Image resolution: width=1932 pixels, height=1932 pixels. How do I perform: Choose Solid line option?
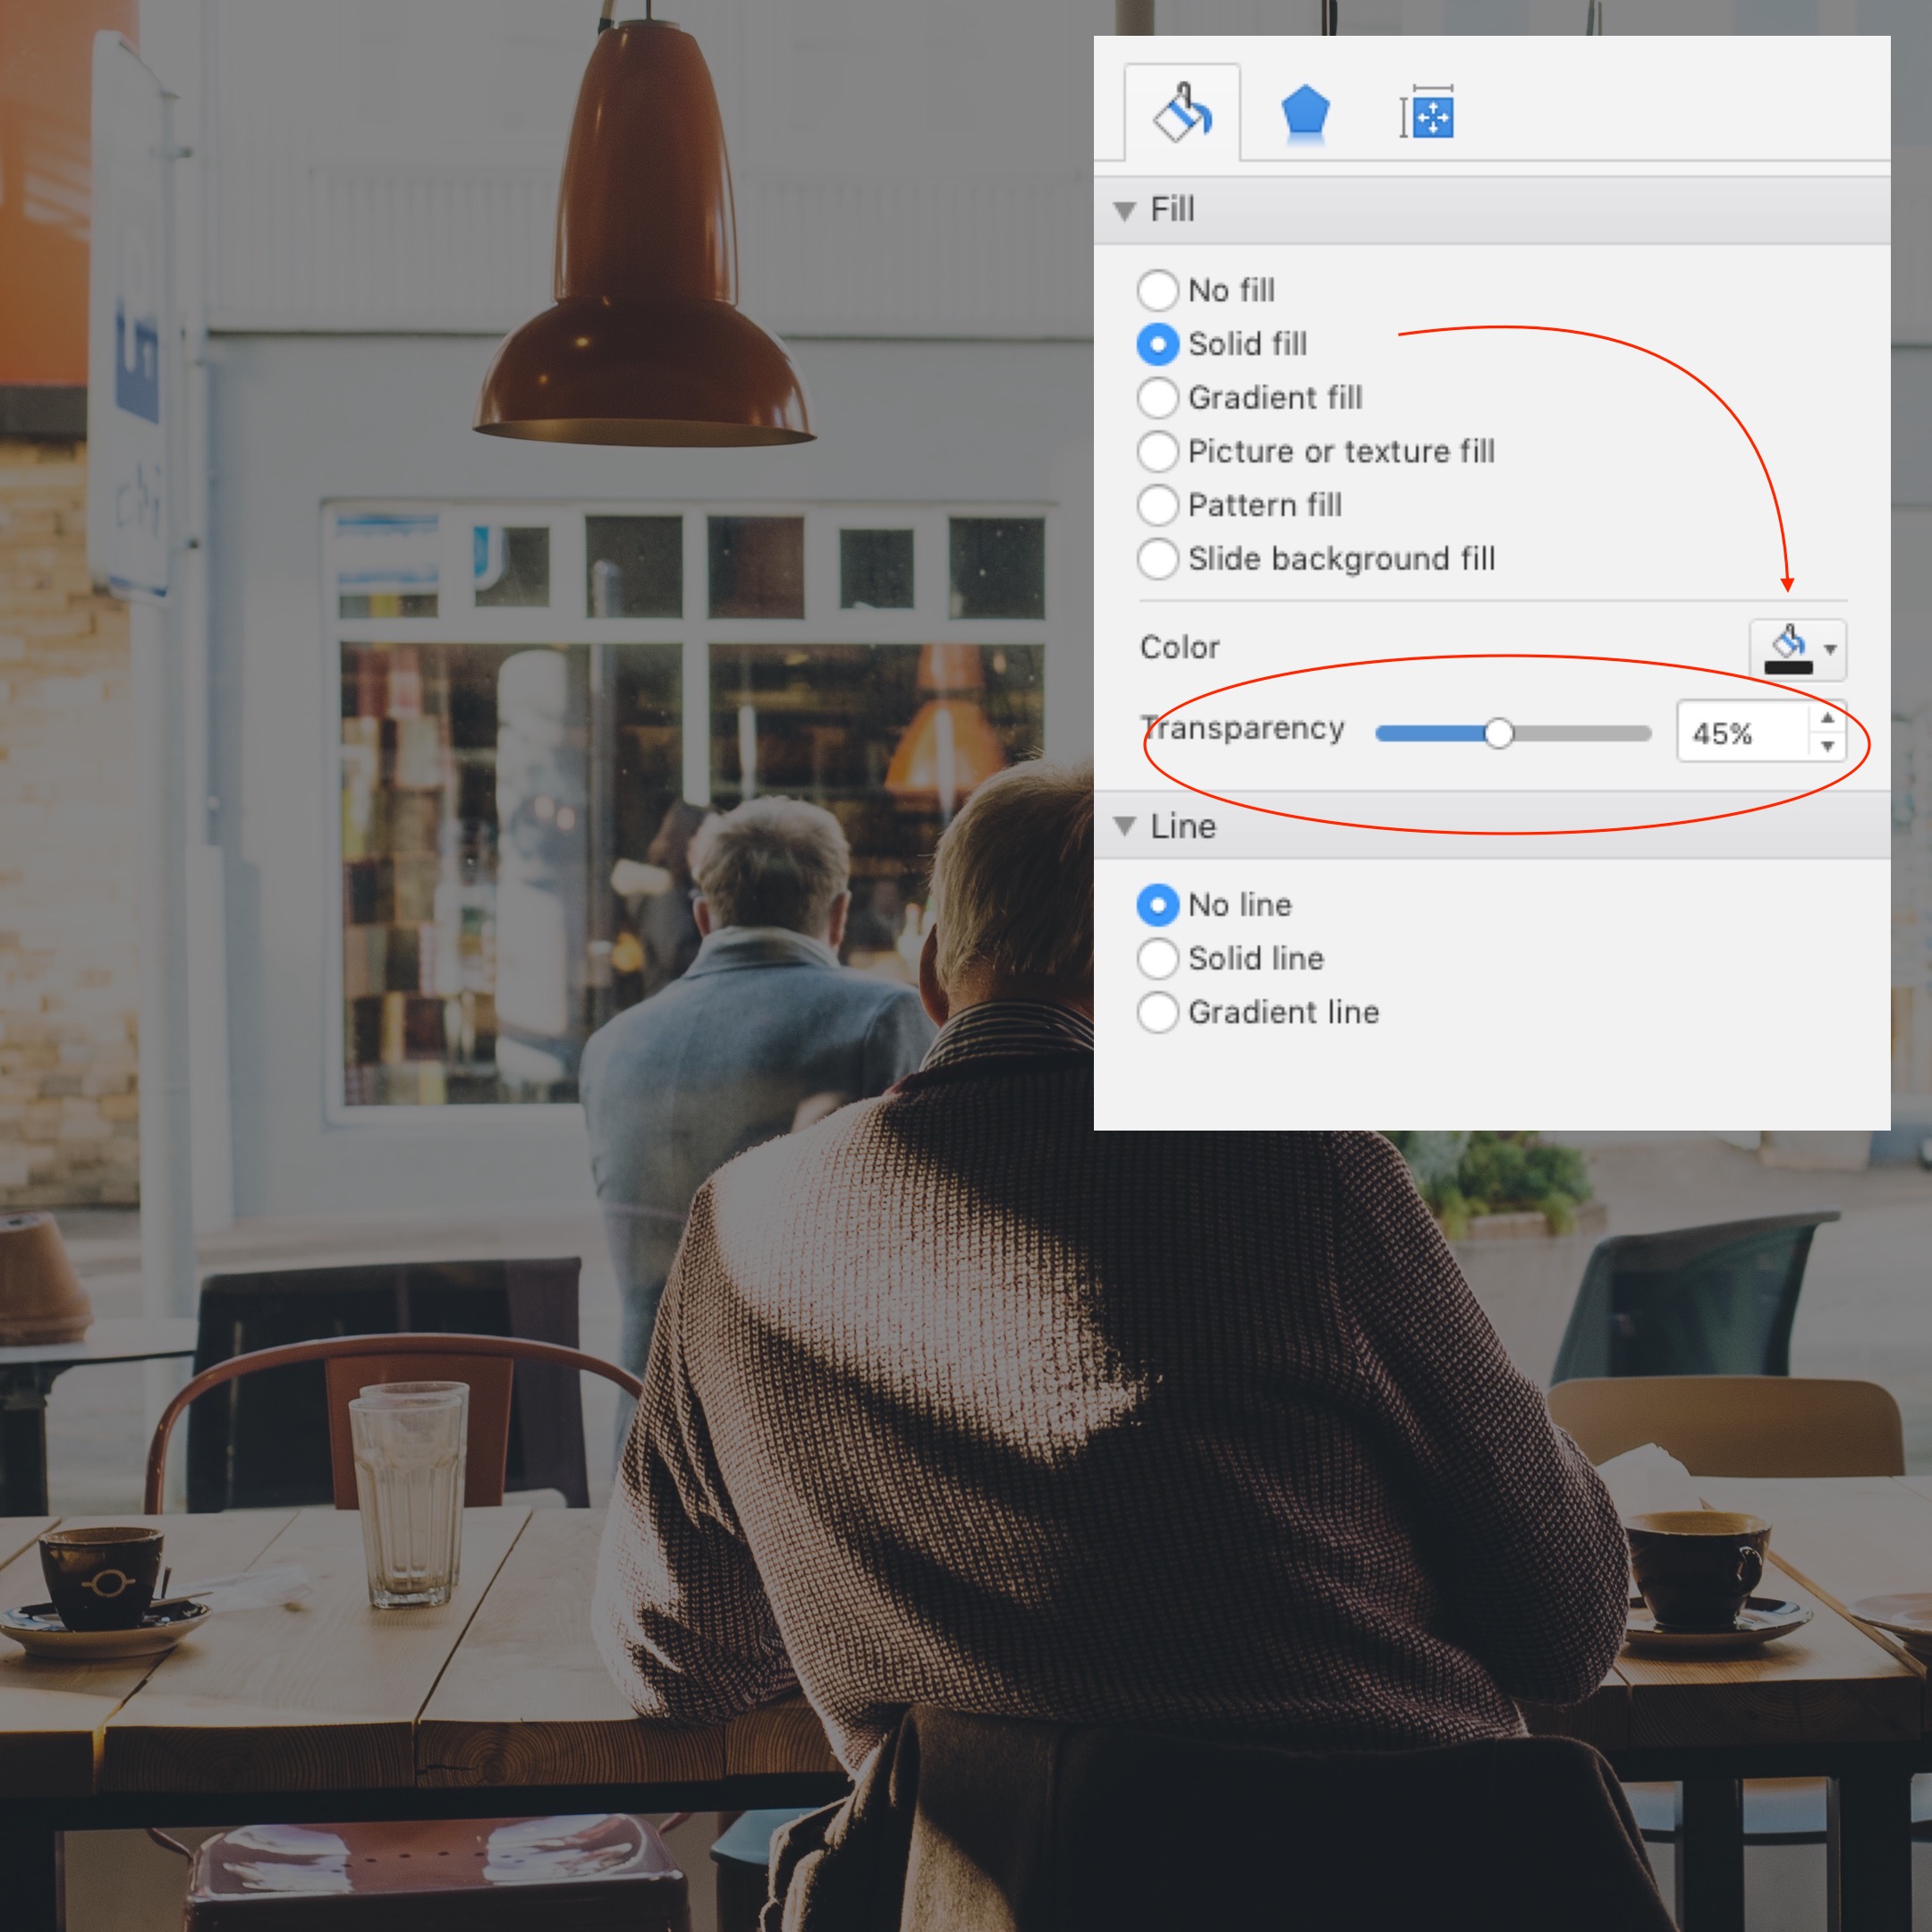[x=1158, y=958]
